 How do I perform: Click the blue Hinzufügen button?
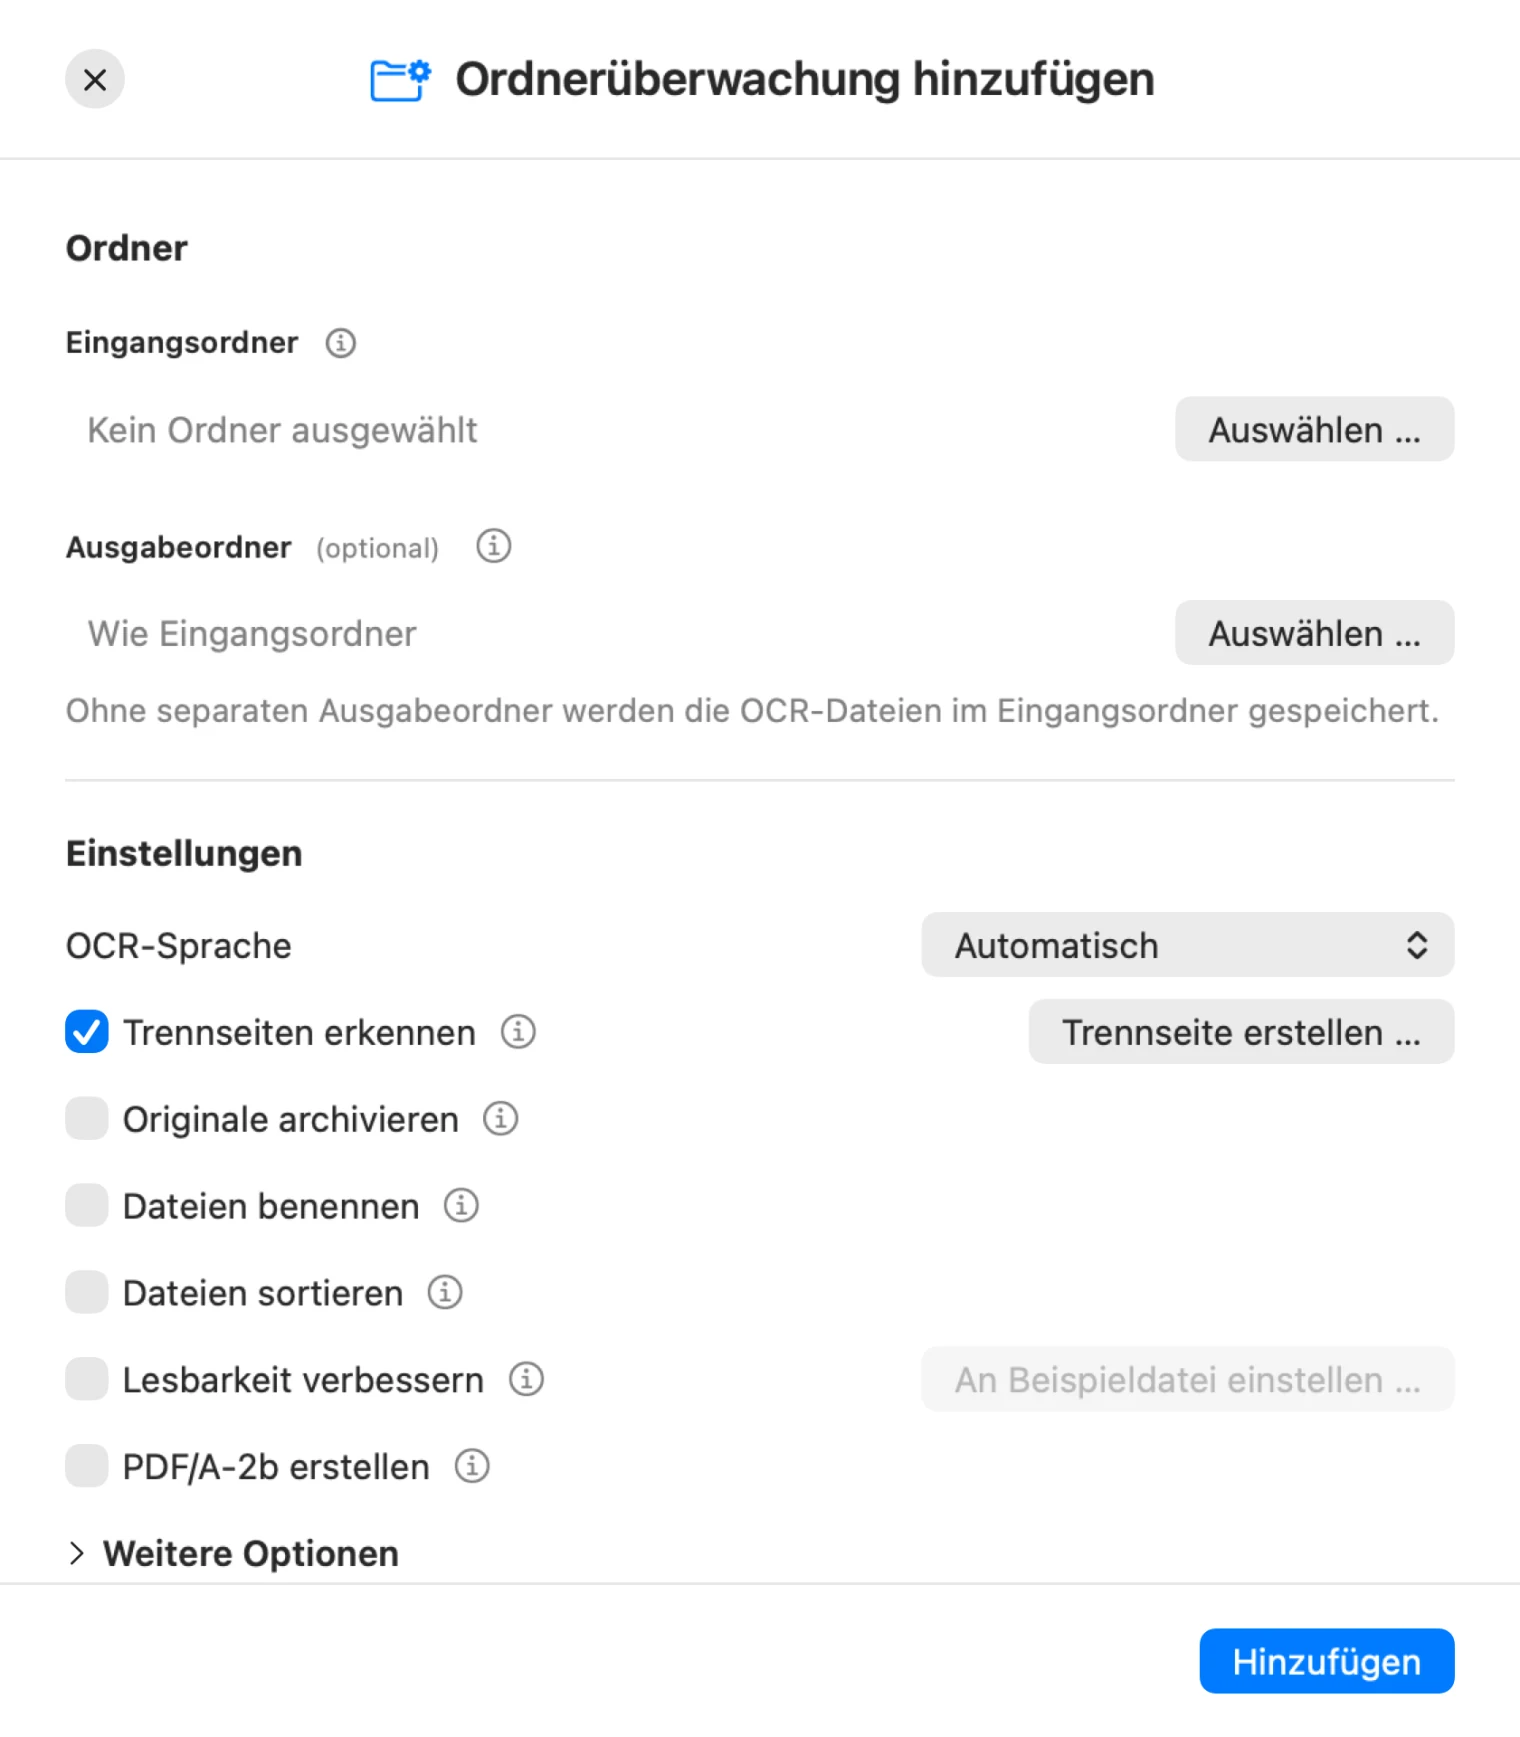[x=1326, y=1661]
